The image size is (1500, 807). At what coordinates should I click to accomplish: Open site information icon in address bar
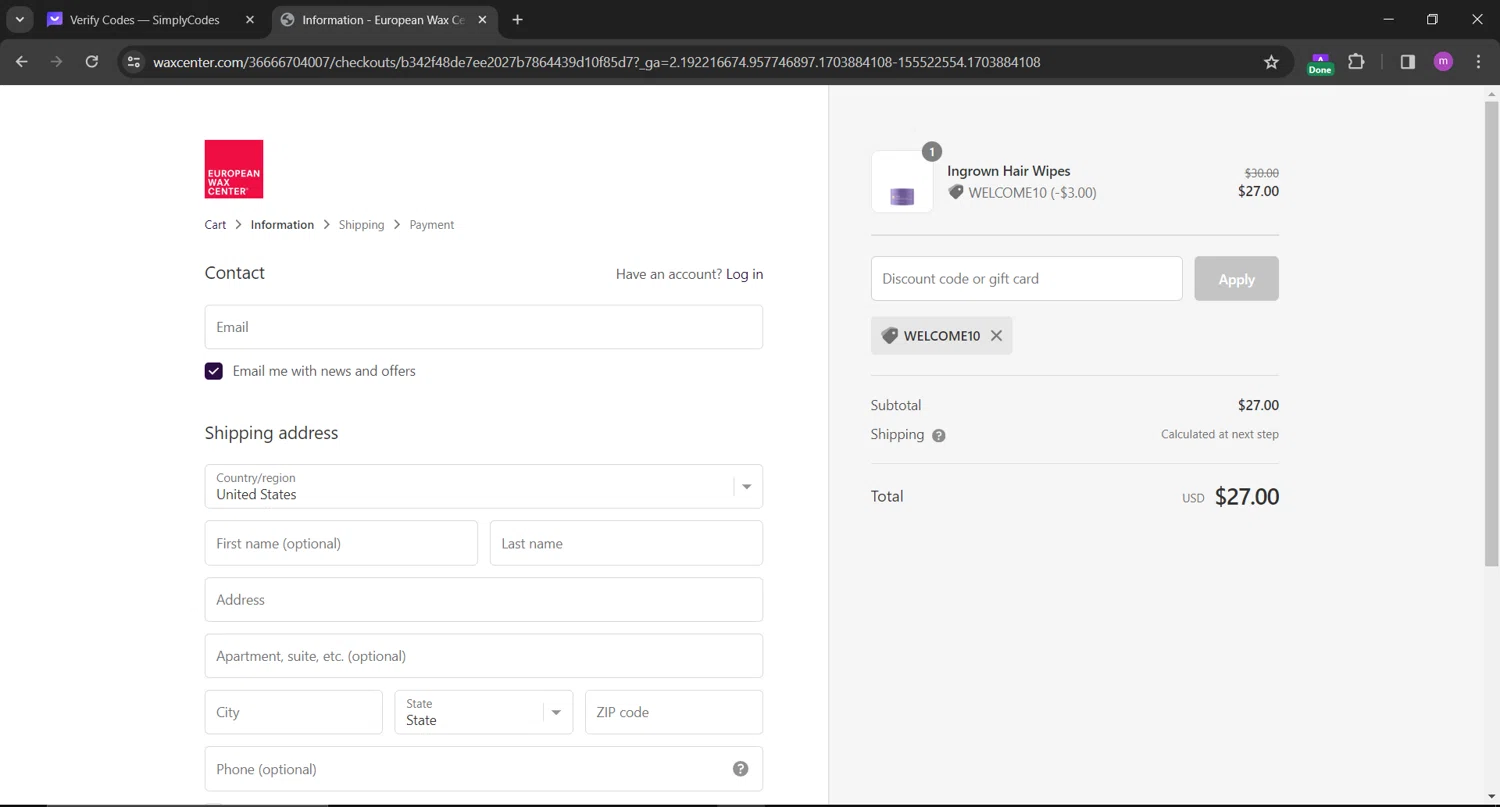133,62
